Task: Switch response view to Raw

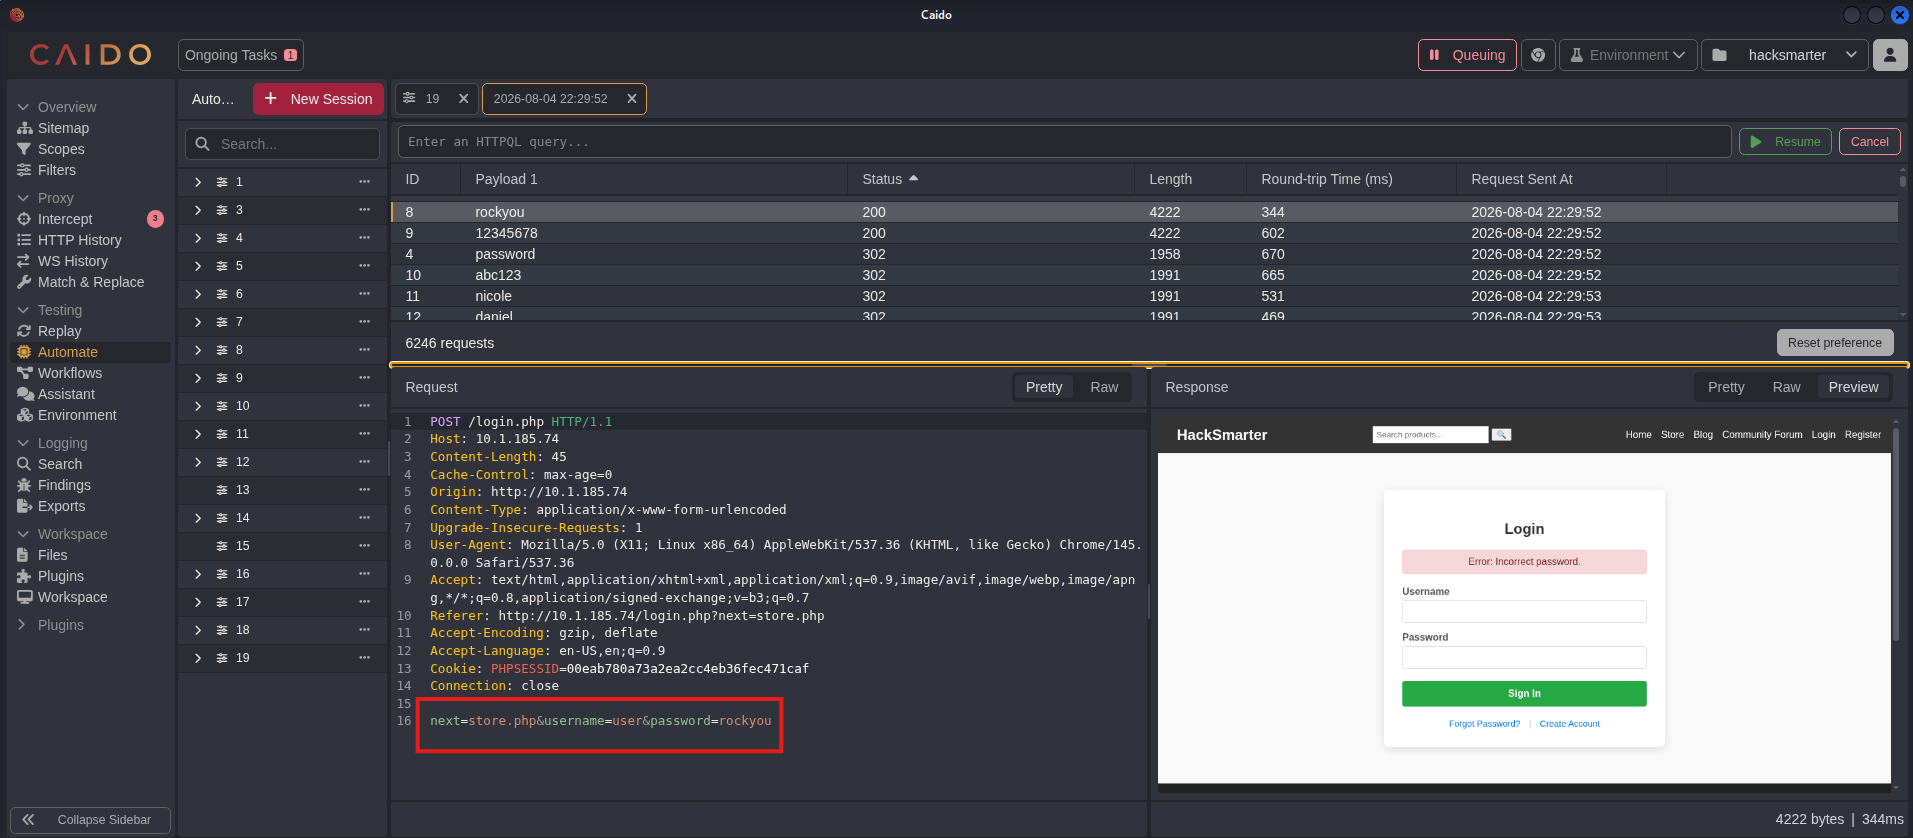Action: pyautogui.click(x=1786, y=387)
